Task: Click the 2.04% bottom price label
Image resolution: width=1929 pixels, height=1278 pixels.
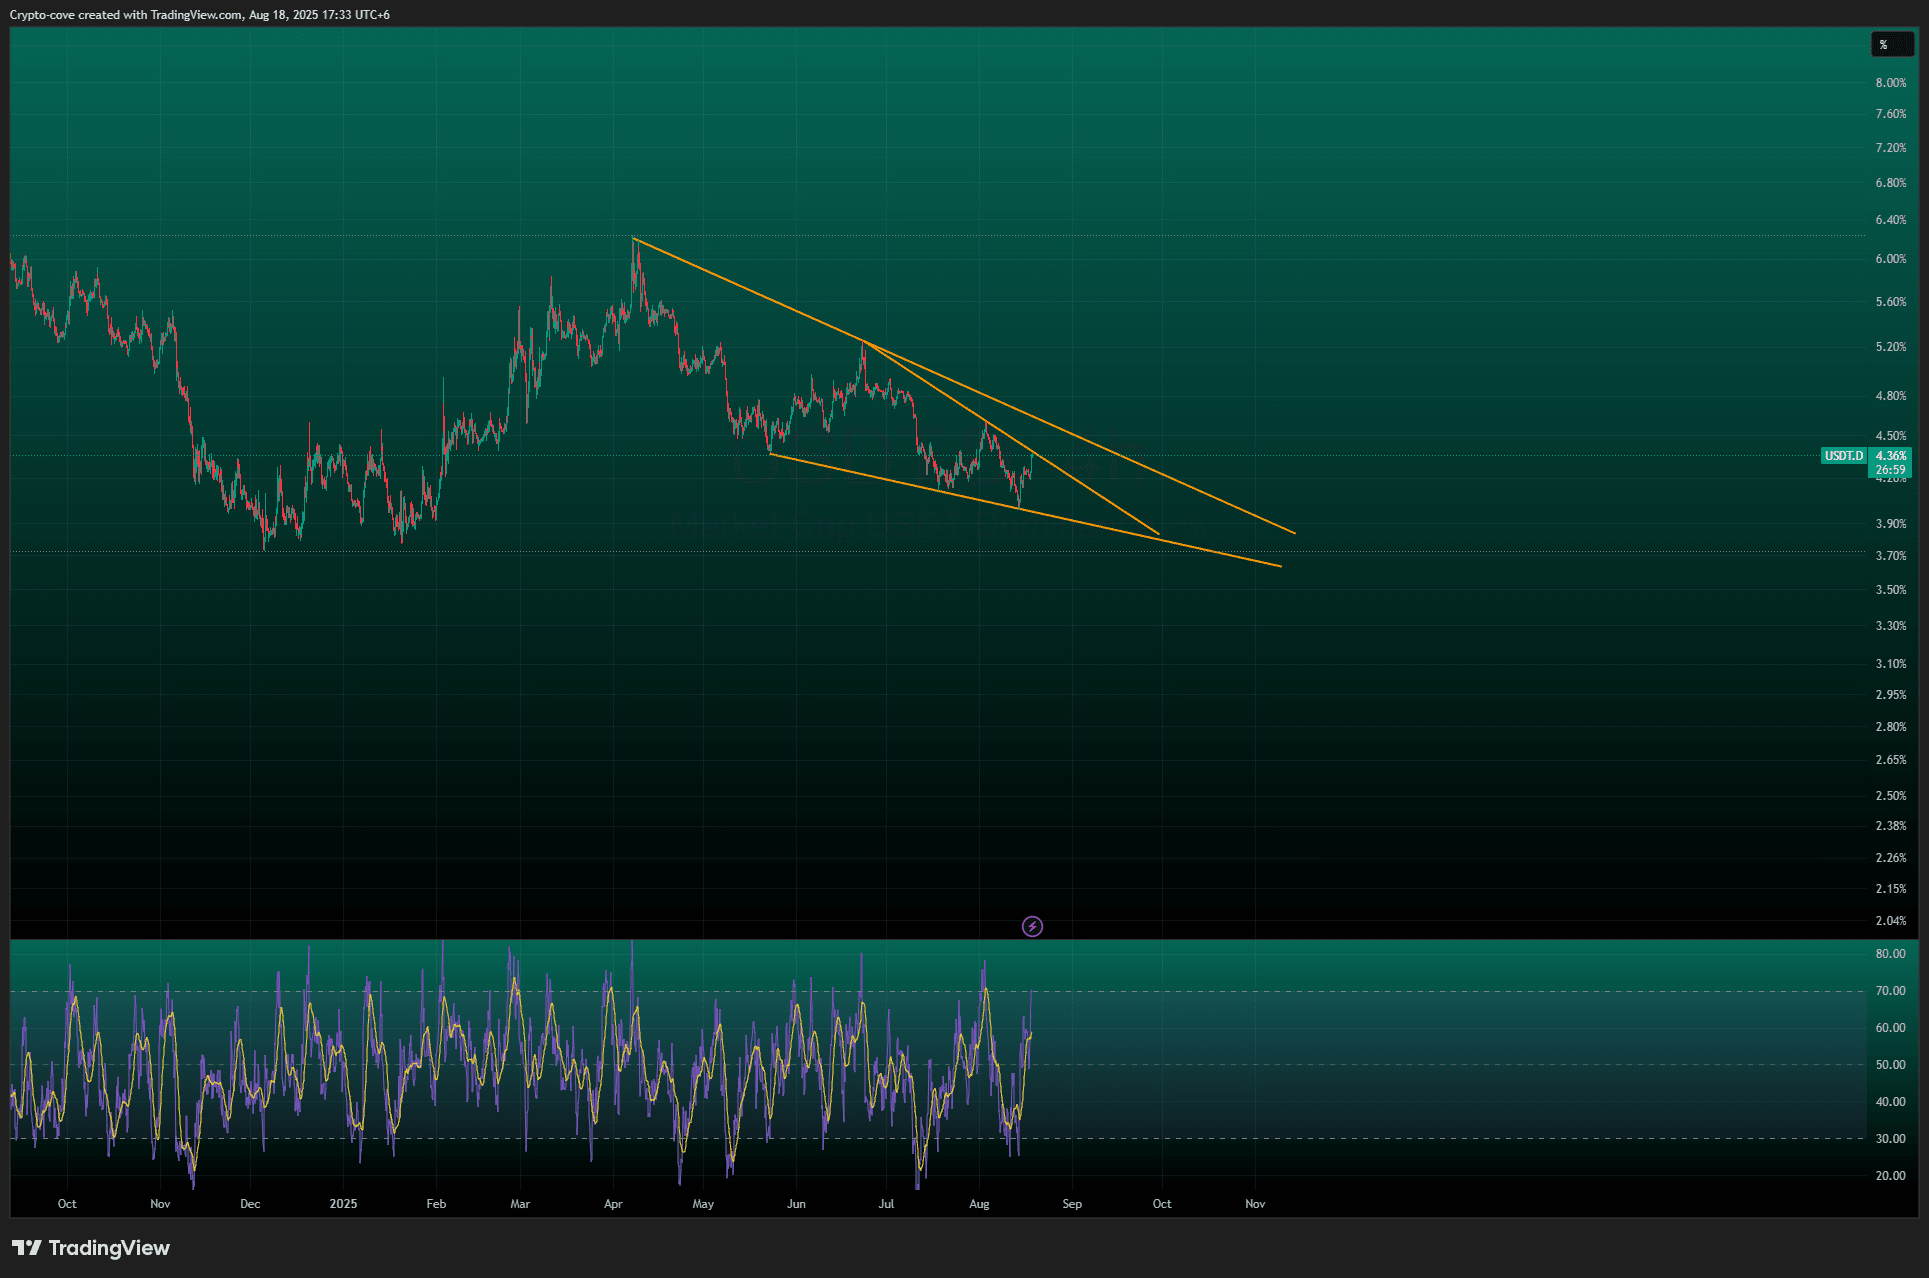Action: pyautogui.click(x=1890, y=921)
